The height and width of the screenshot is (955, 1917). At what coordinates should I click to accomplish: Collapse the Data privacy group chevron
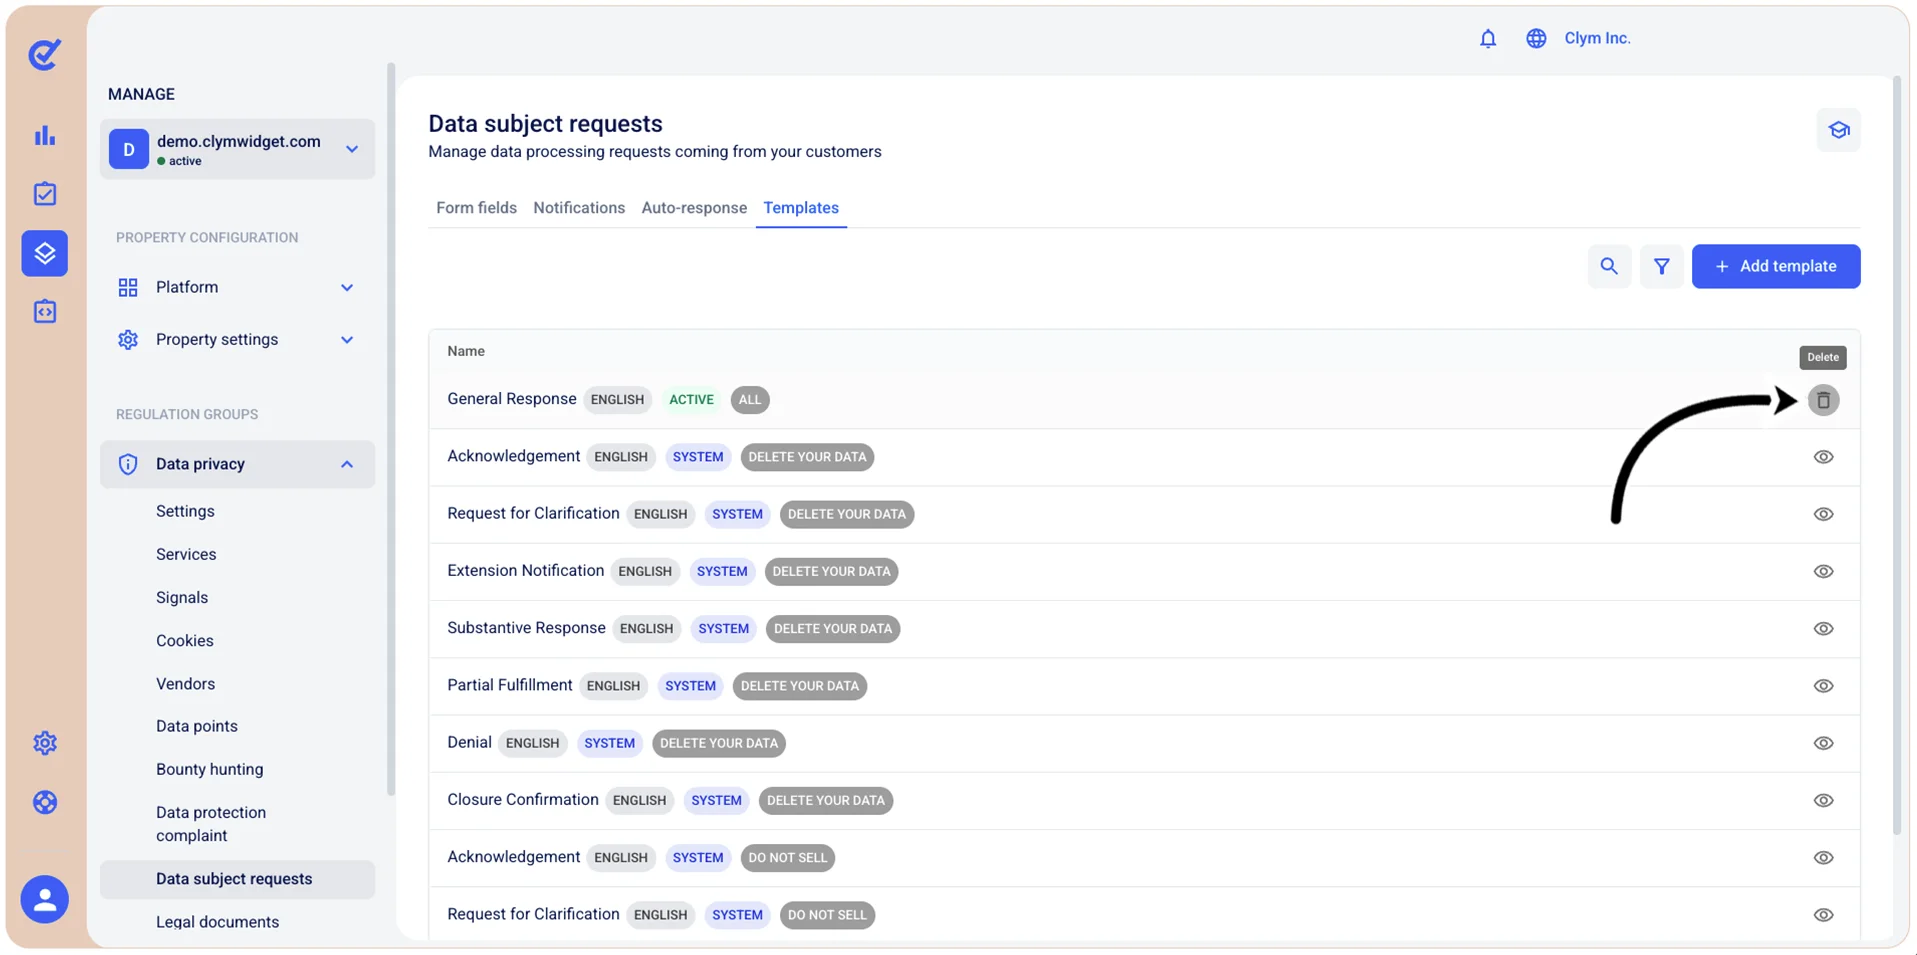pyautogui.click(x=347, y=464)
